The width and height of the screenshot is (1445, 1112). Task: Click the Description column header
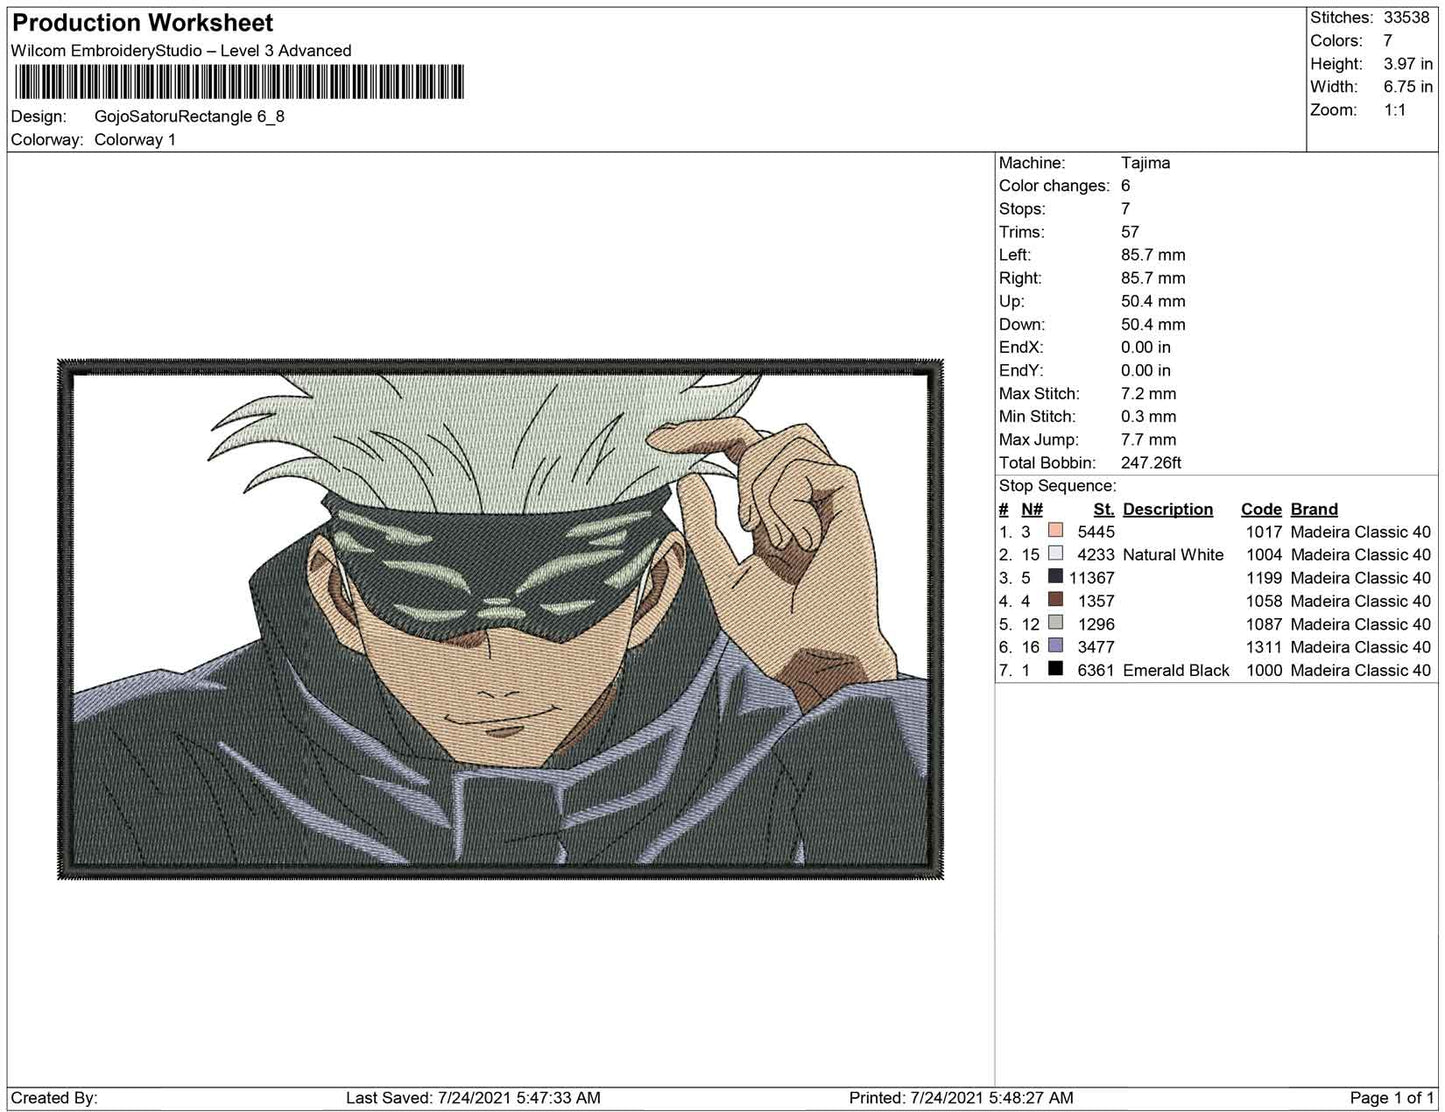point(1168,509)
